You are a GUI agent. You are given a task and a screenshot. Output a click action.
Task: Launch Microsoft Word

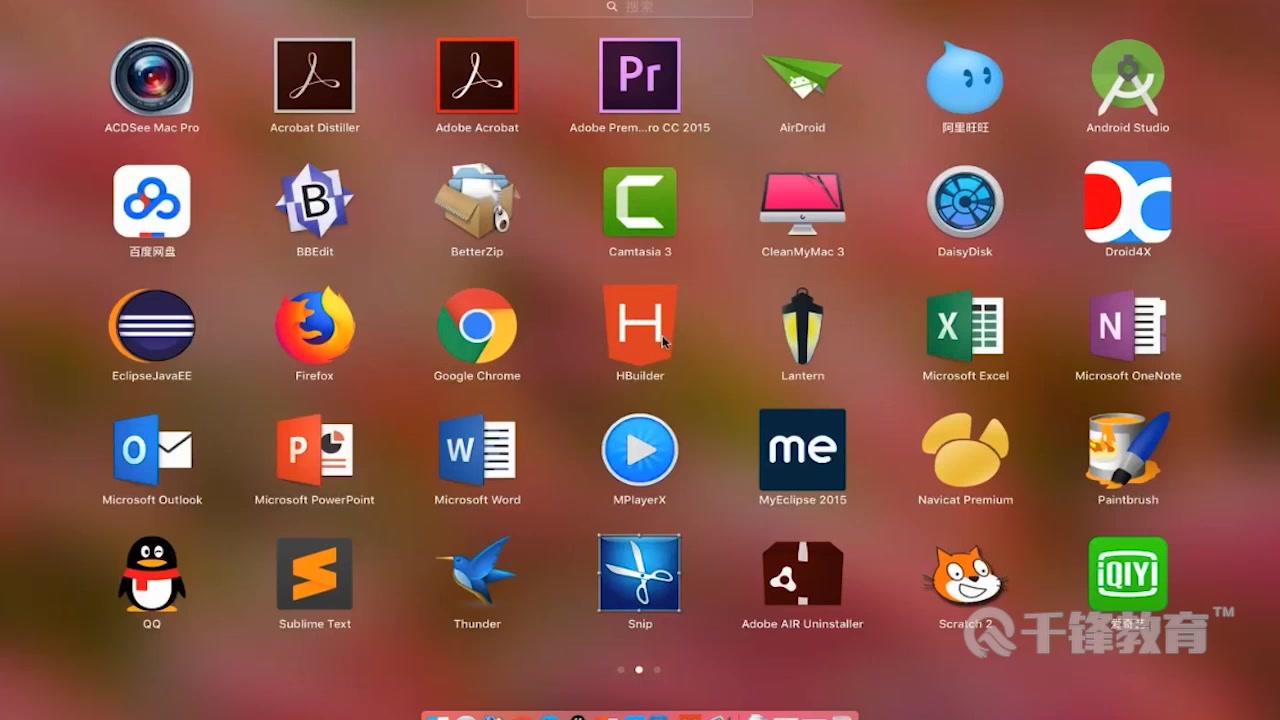(x=477, y=449)
